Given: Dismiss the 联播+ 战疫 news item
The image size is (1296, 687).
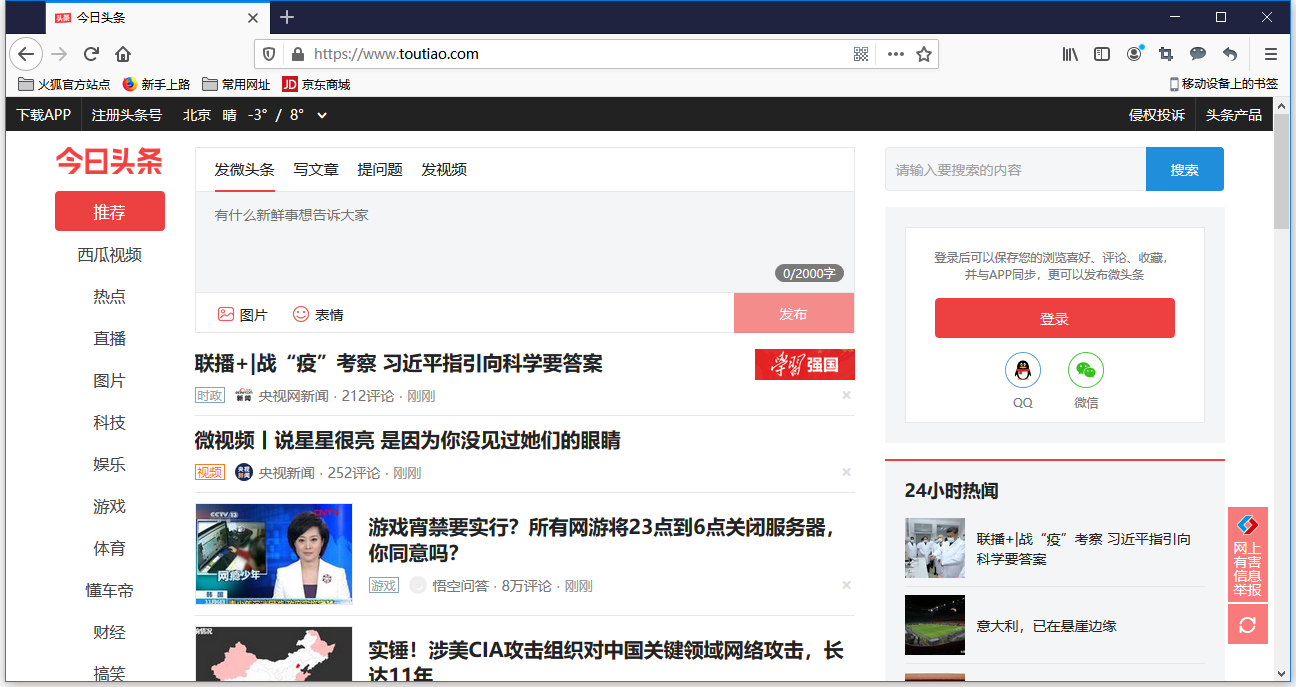Looking at the screenshot, I should (846, 395).
